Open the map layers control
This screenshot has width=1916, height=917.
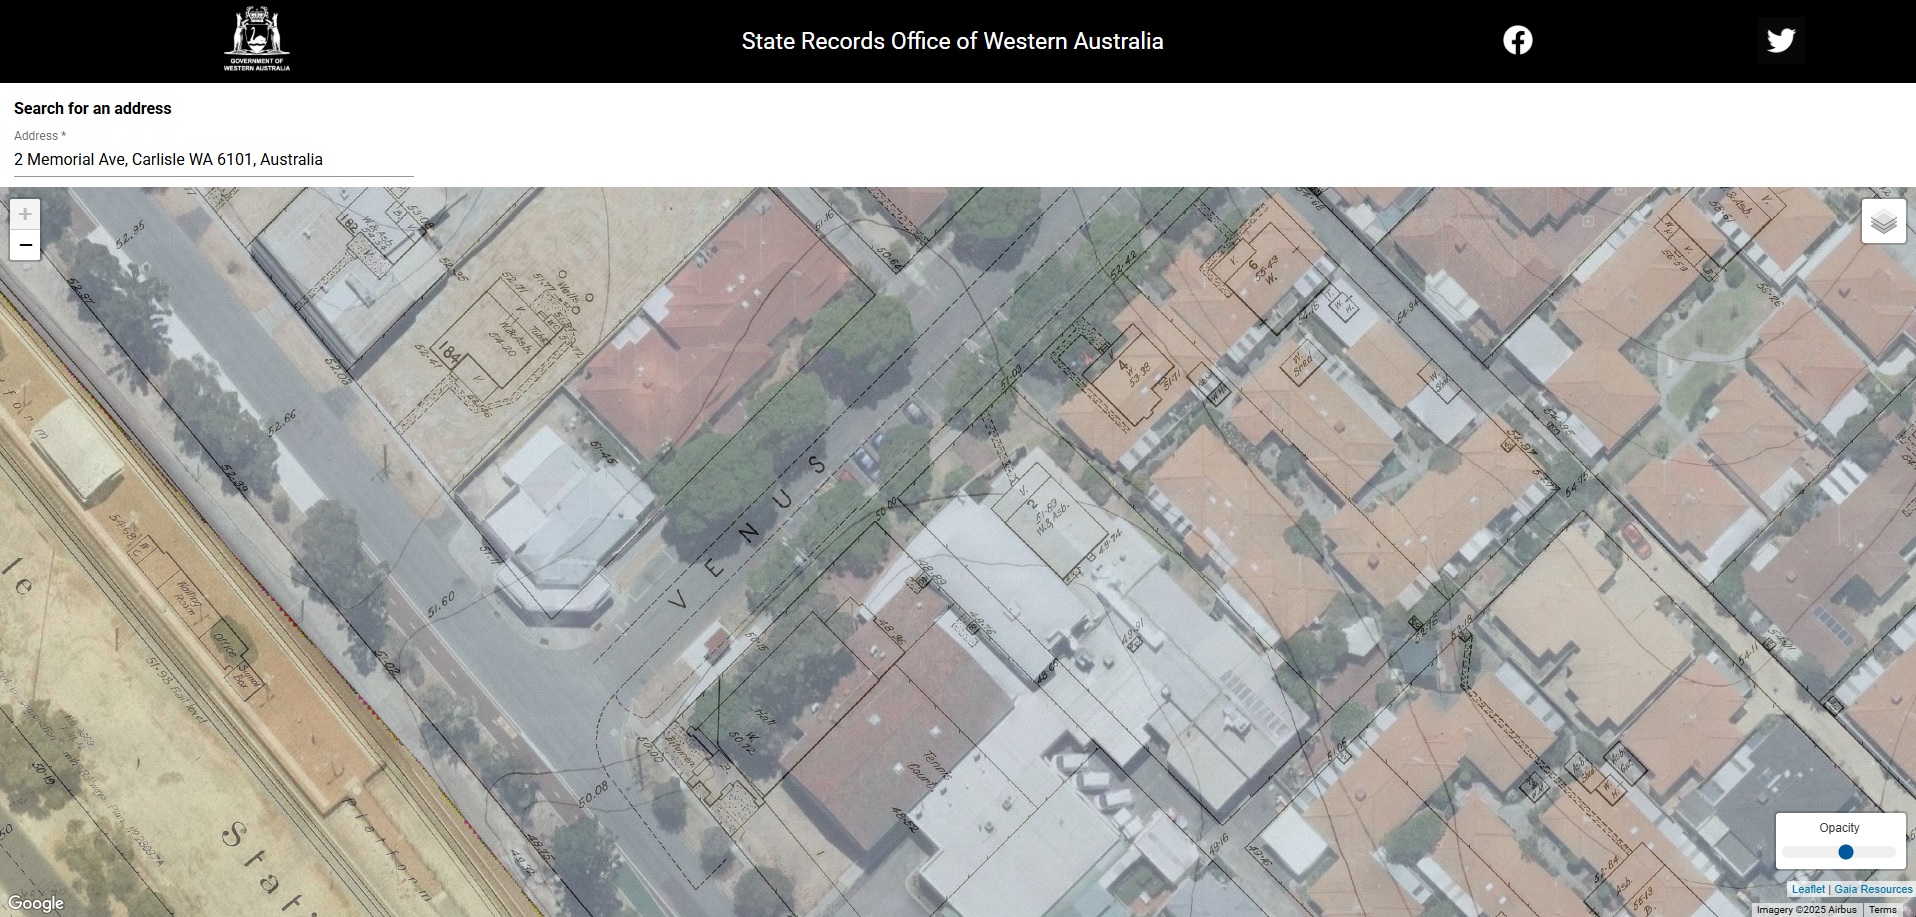(1883, 221)
